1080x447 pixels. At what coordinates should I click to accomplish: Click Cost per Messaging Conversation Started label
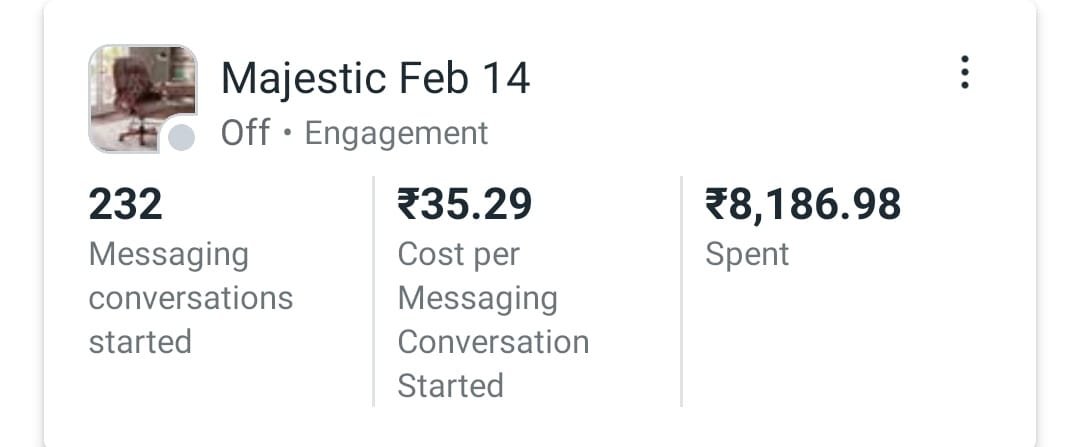(493, 320)
